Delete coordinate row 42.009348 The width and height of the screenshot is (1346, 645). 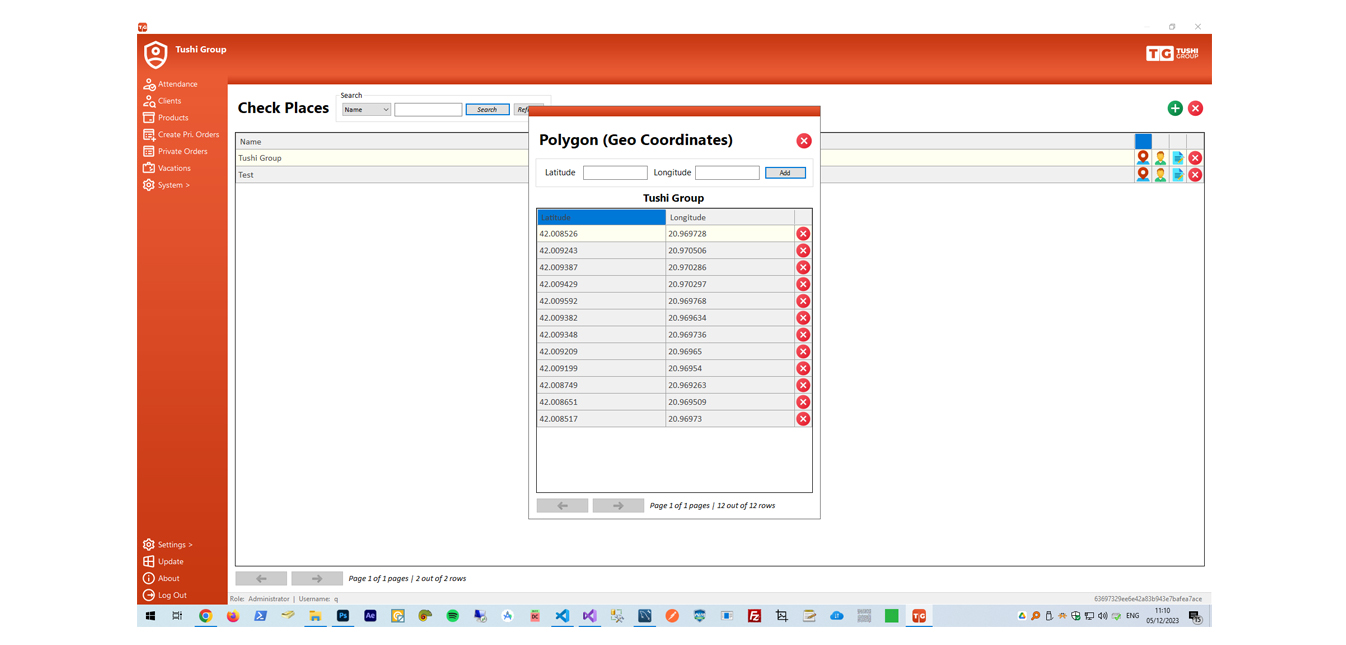pos(803,335)
